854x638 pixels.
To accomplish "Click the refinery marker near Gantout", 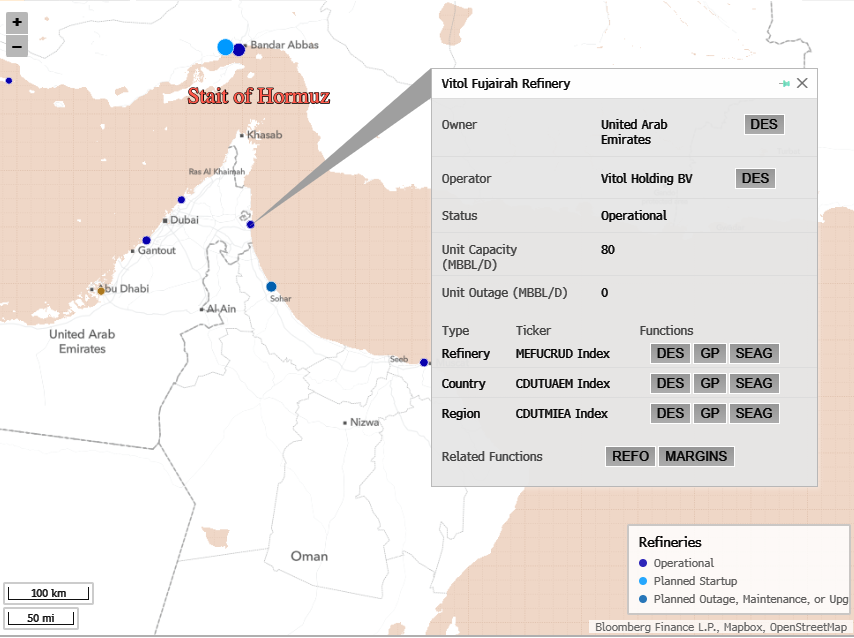I will point(146,240).
